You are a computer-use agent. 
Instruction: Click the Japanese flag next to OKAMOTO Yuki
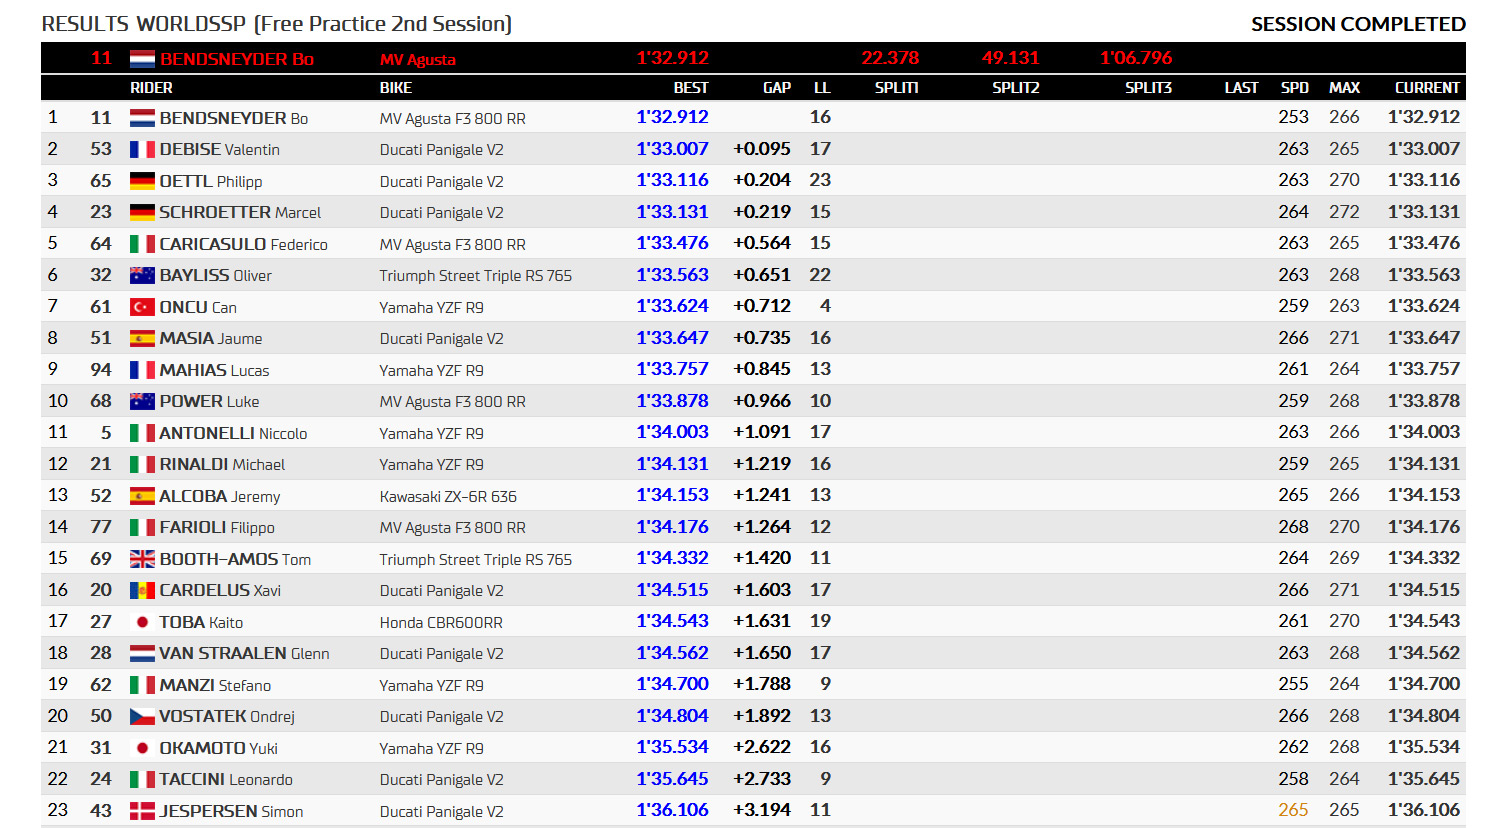point(142,748)
